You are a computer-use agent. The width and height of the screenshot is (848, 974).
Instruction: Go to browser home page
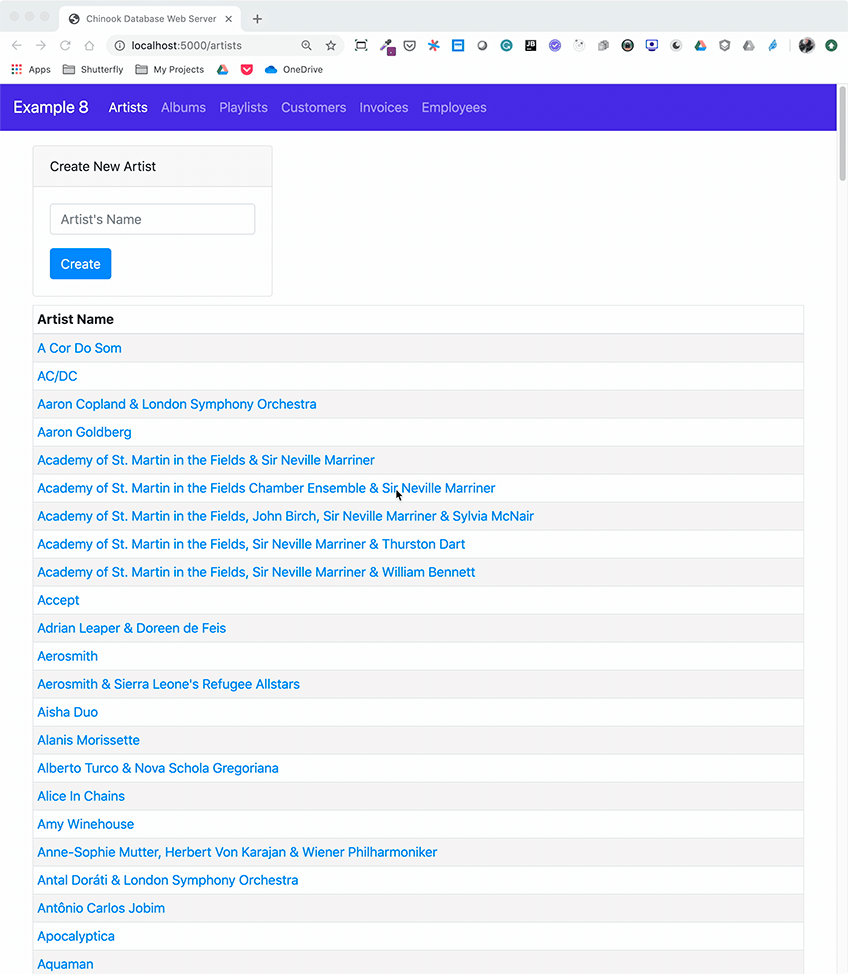click(89, 46)
